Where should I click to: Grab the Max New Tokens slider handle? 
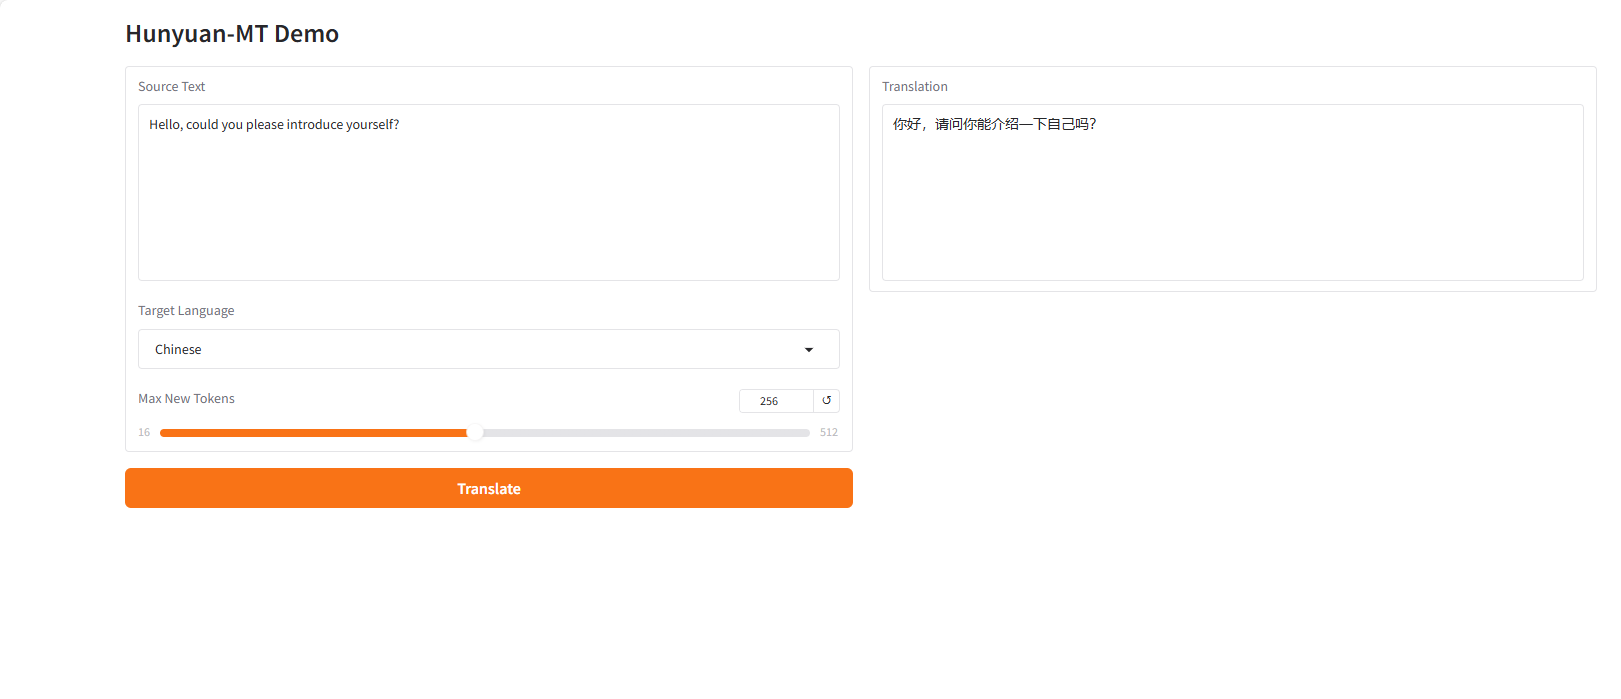tap(475, 433)
